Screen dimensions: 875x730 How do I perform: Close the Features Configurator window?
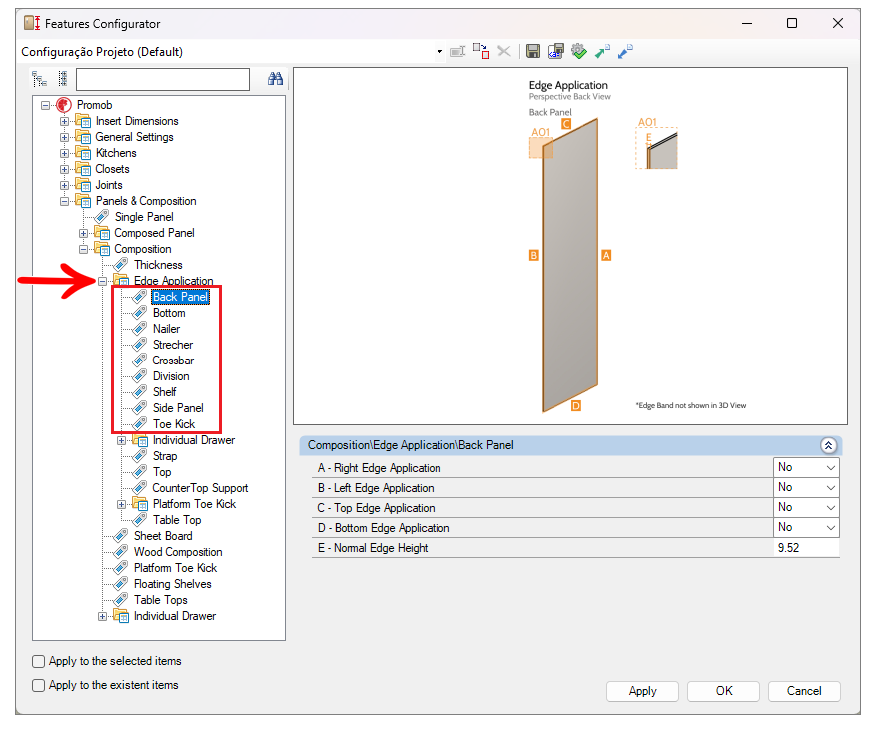pyautogui.click(x=838, y=23)
